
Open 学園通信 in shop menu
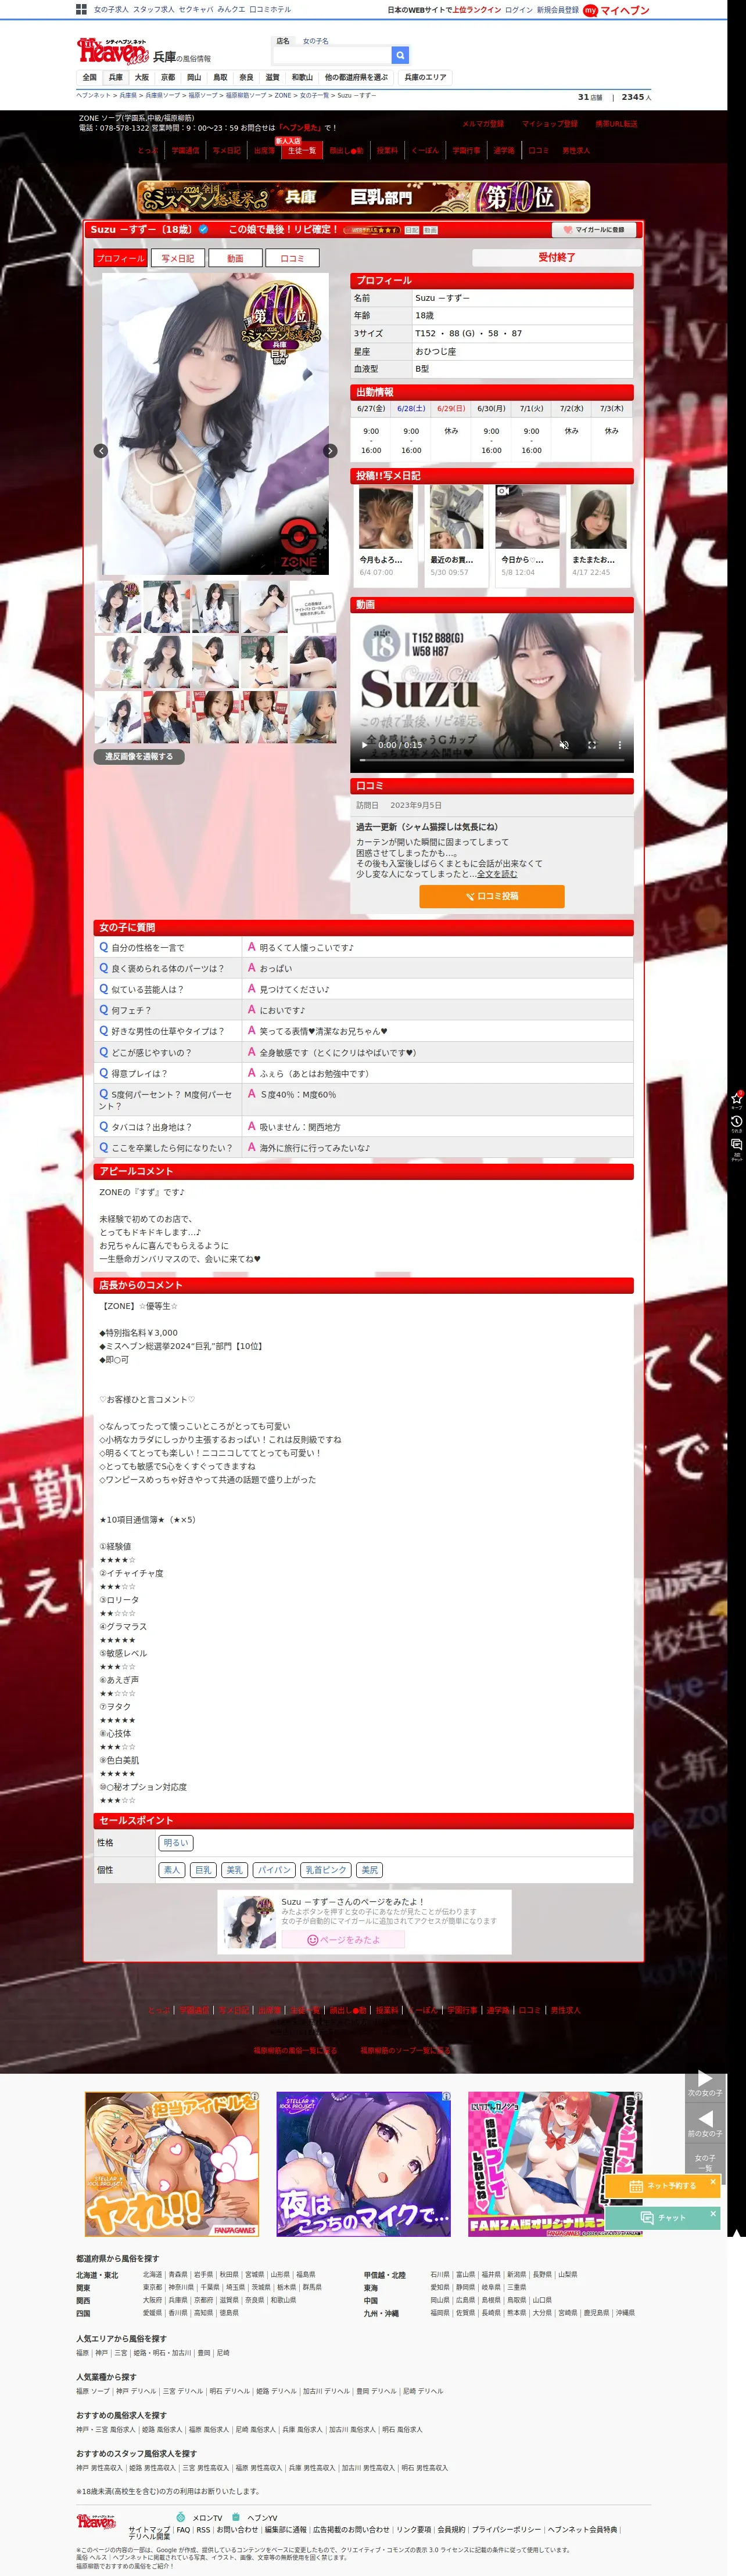click(185, 150)
